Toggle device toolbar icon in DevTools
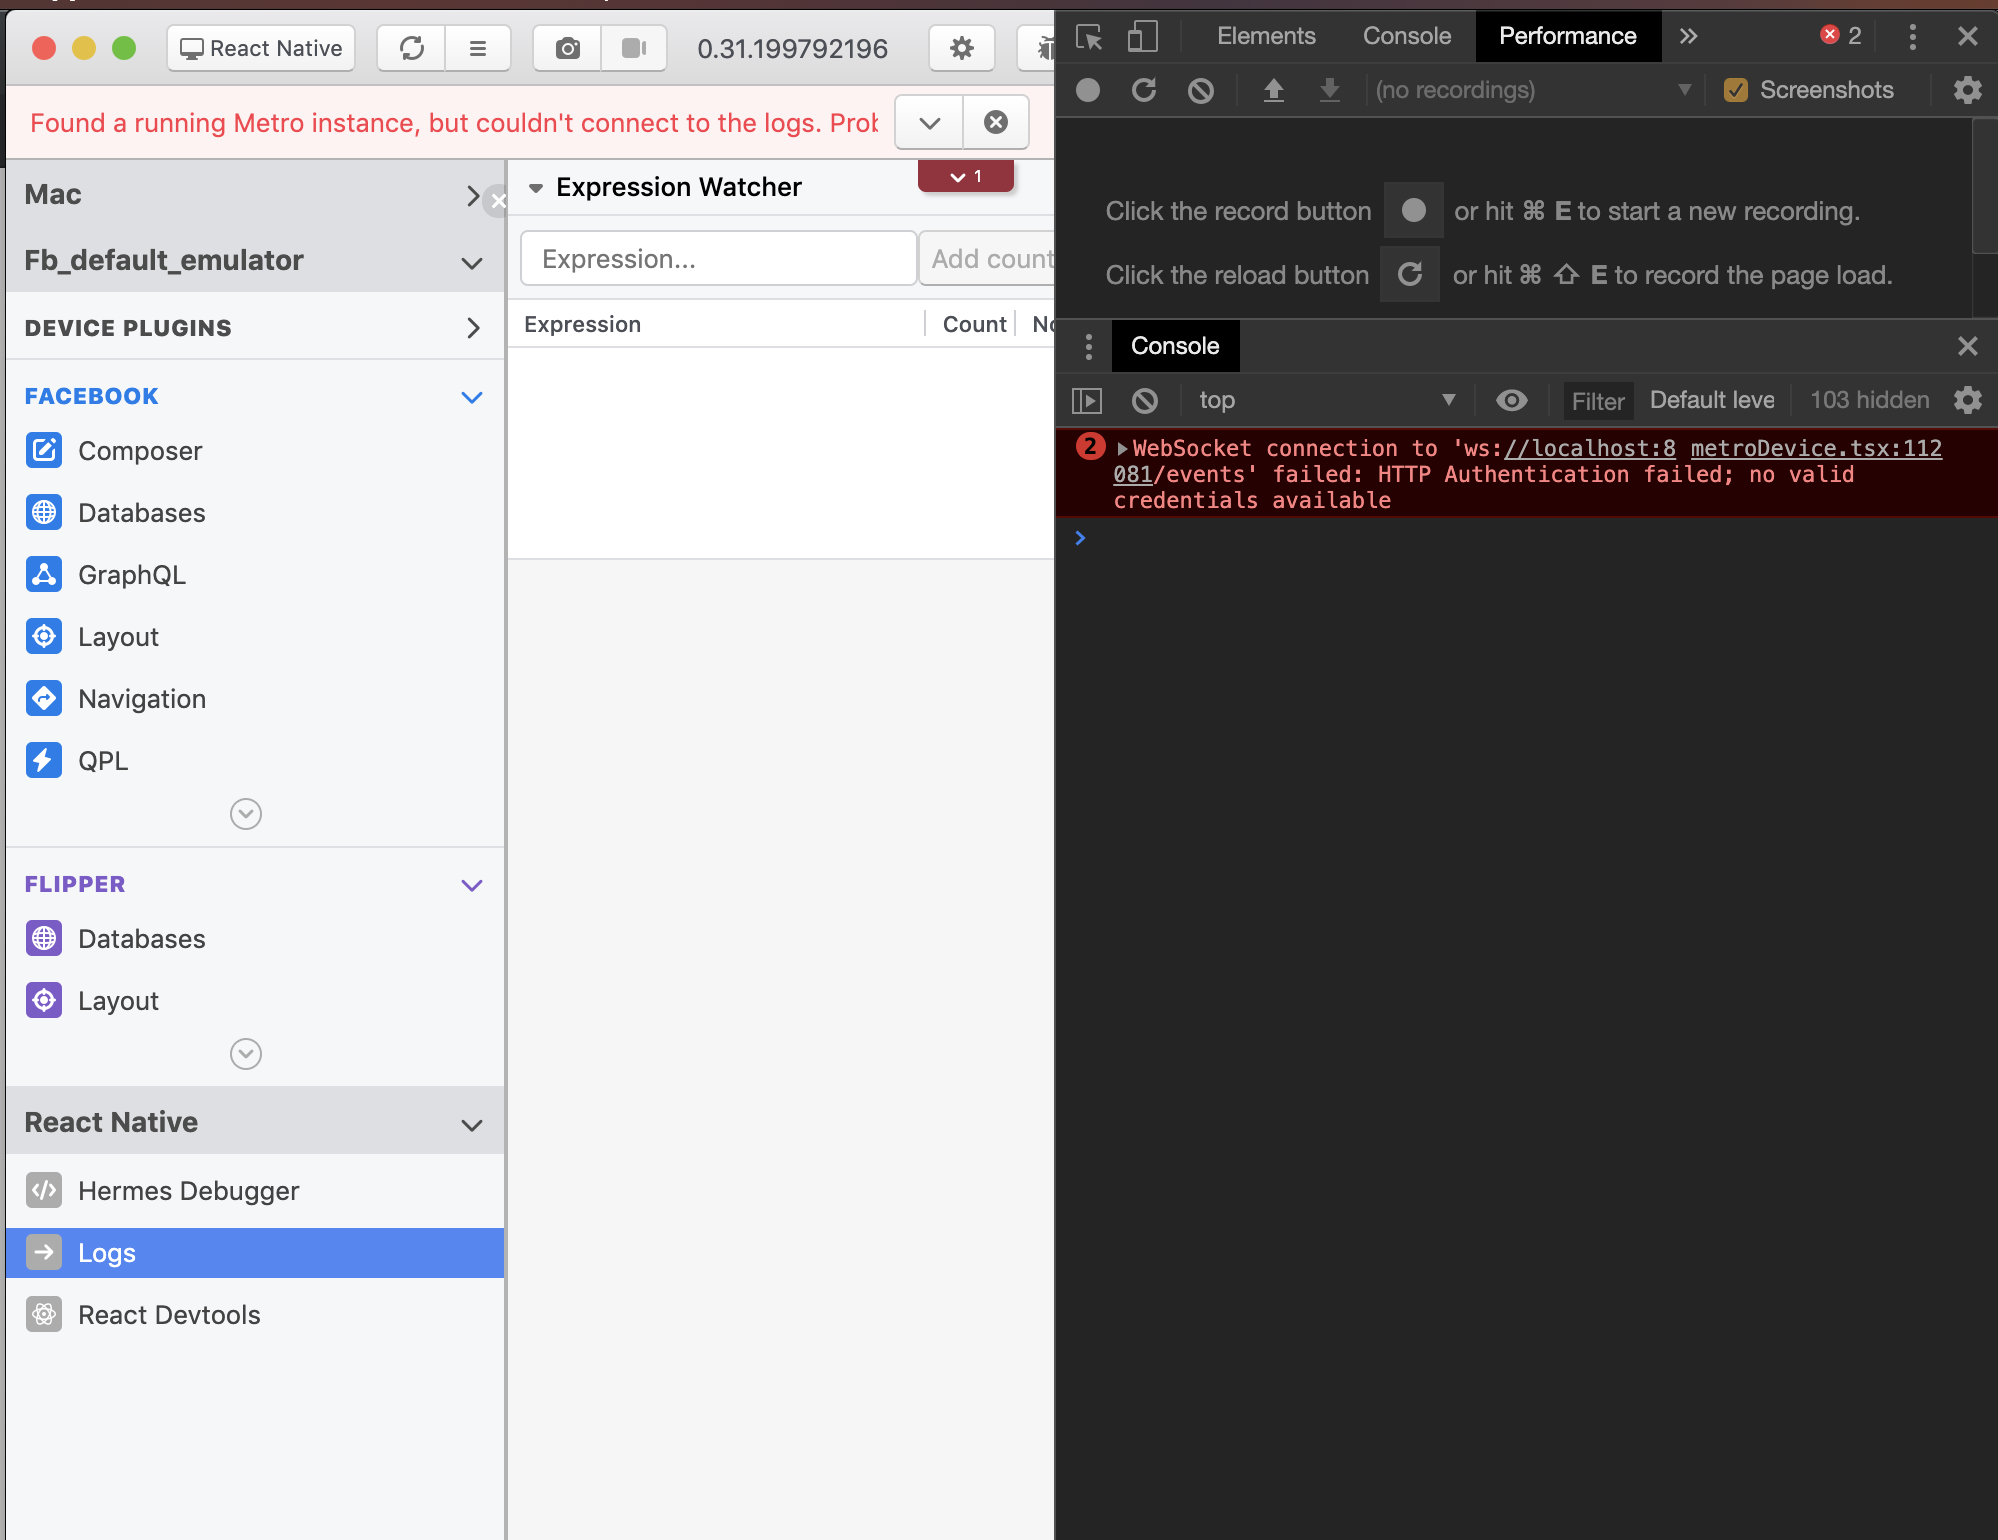Screen dimensions: 1998x1540 (x=1142, y=37)
